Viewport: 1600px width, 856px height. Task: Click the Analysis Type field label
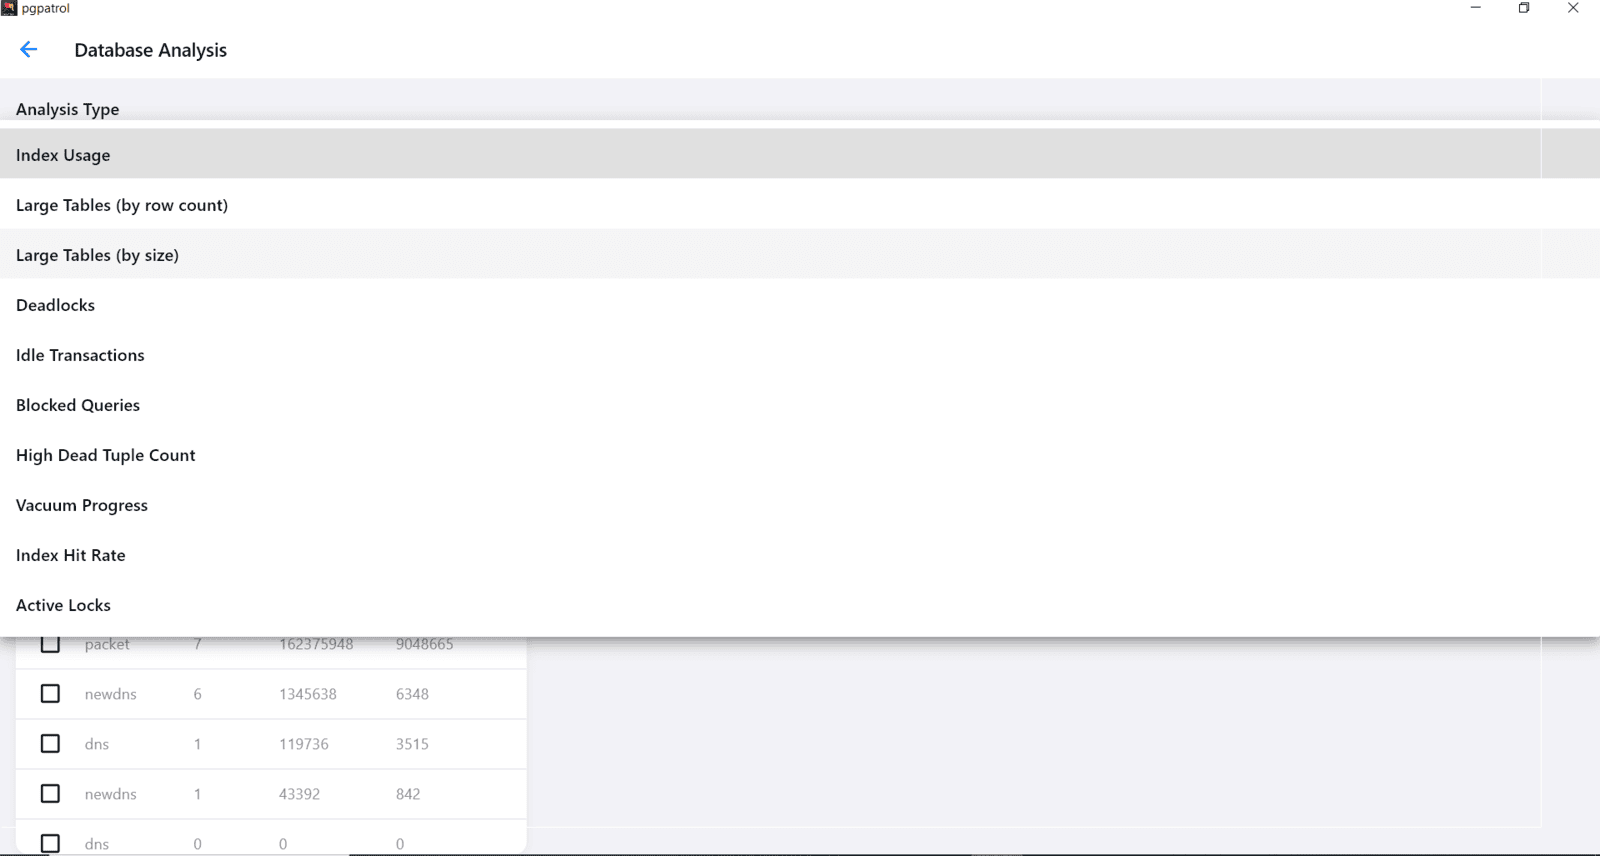coord(67,109)
